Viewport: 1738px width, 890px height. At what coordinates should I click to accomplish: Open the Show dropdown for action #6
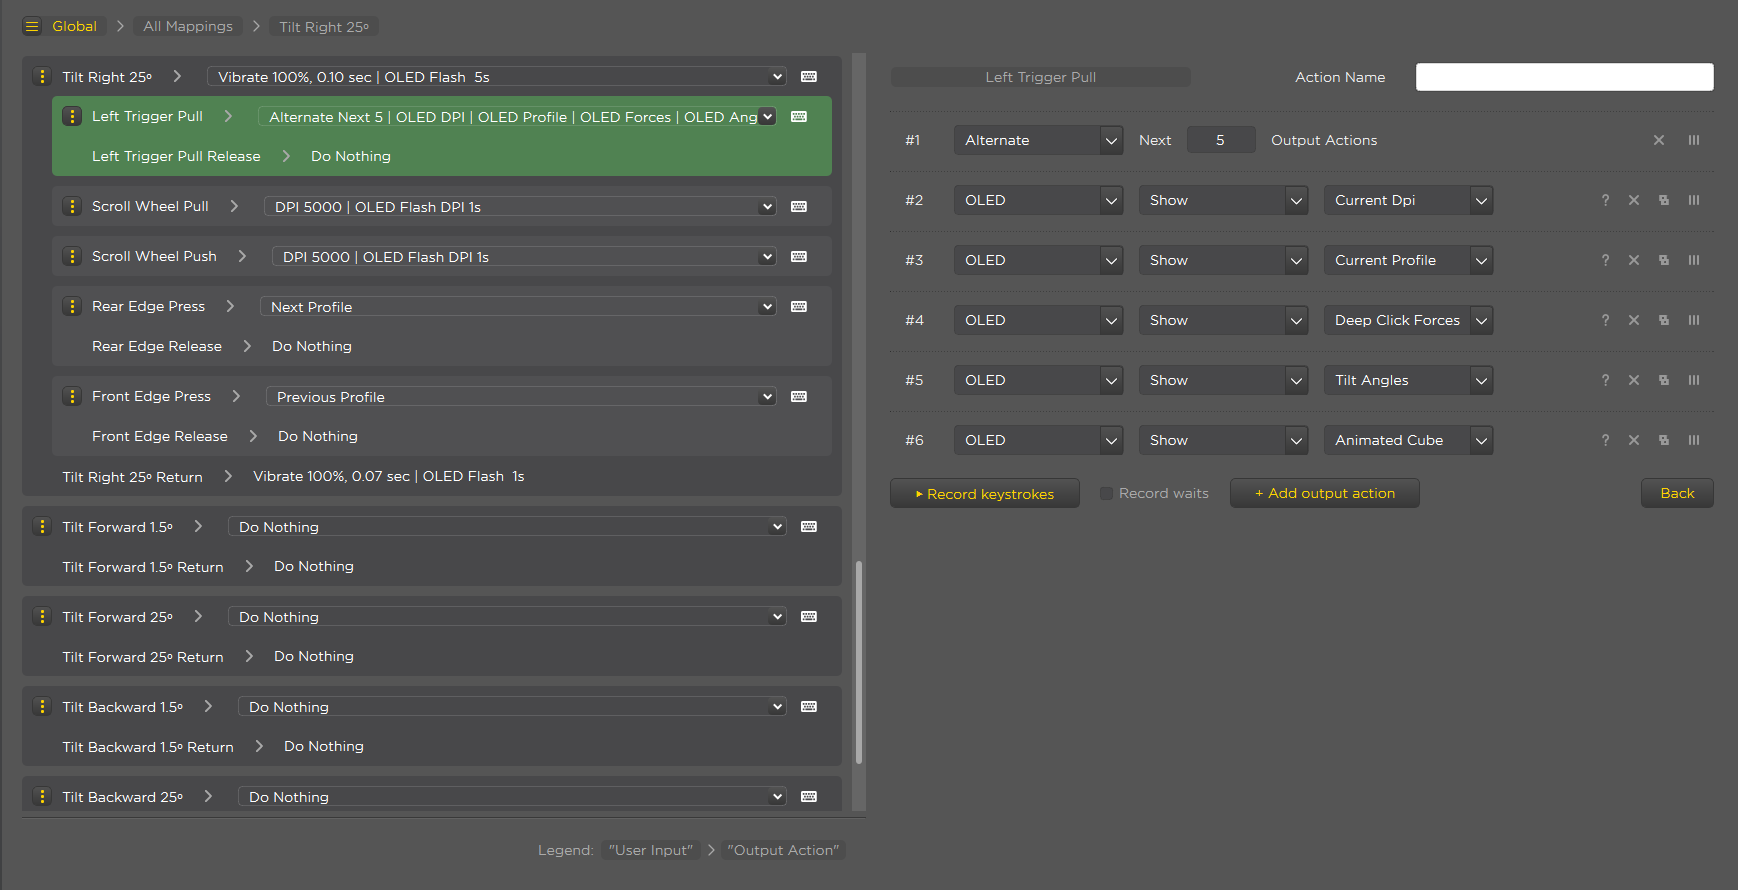[1223, 440]
